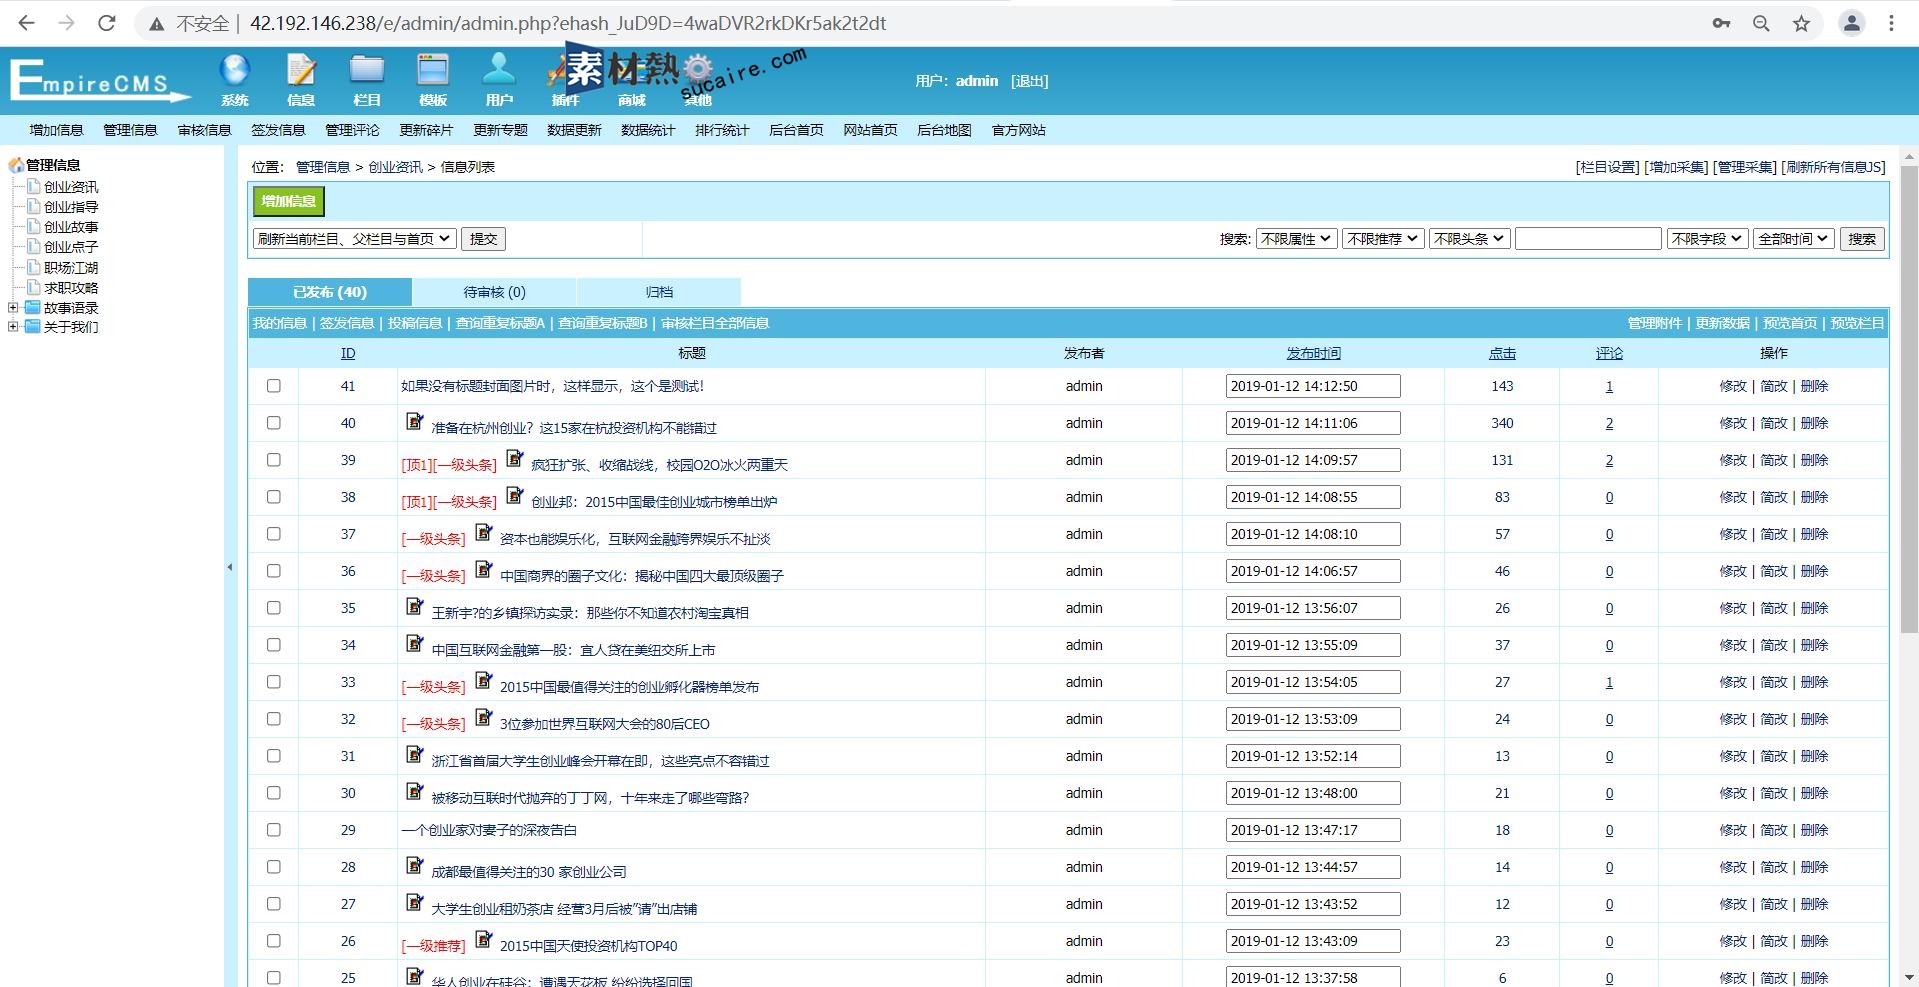
Task: Check the box for article ID 34
Action: (274, 645)
